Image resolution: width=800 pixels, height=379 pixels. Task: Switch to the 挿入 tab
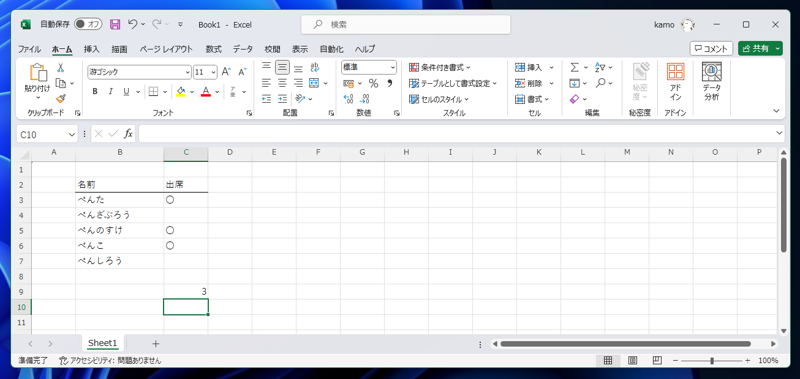click(x=91, y=49)
